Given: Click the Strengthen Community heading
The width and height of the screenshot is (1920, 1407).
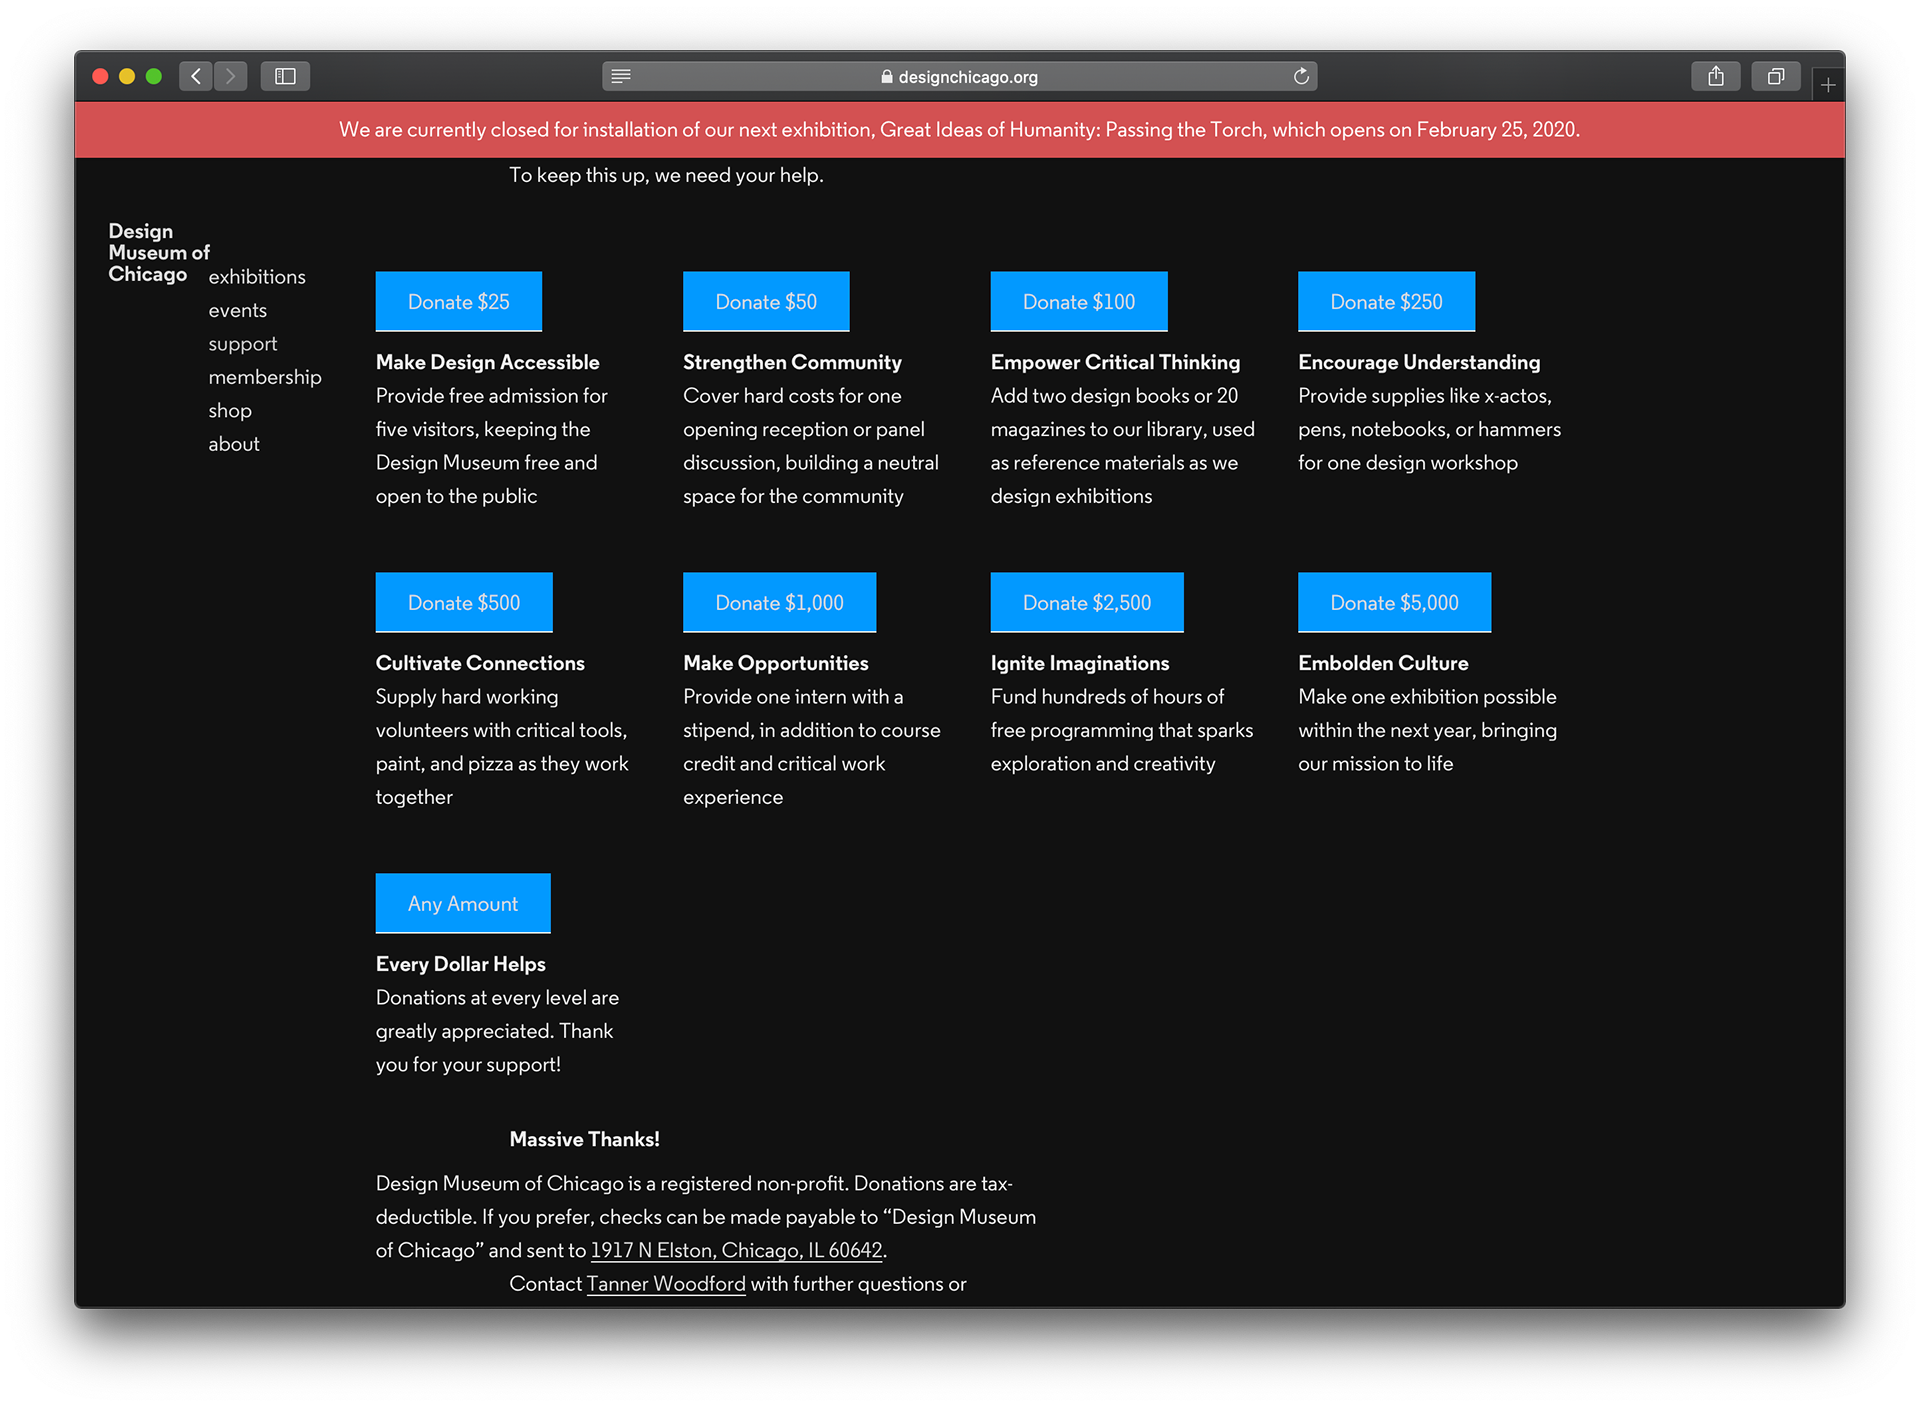Looking at the screenshot, I should (x=792, y=362).
